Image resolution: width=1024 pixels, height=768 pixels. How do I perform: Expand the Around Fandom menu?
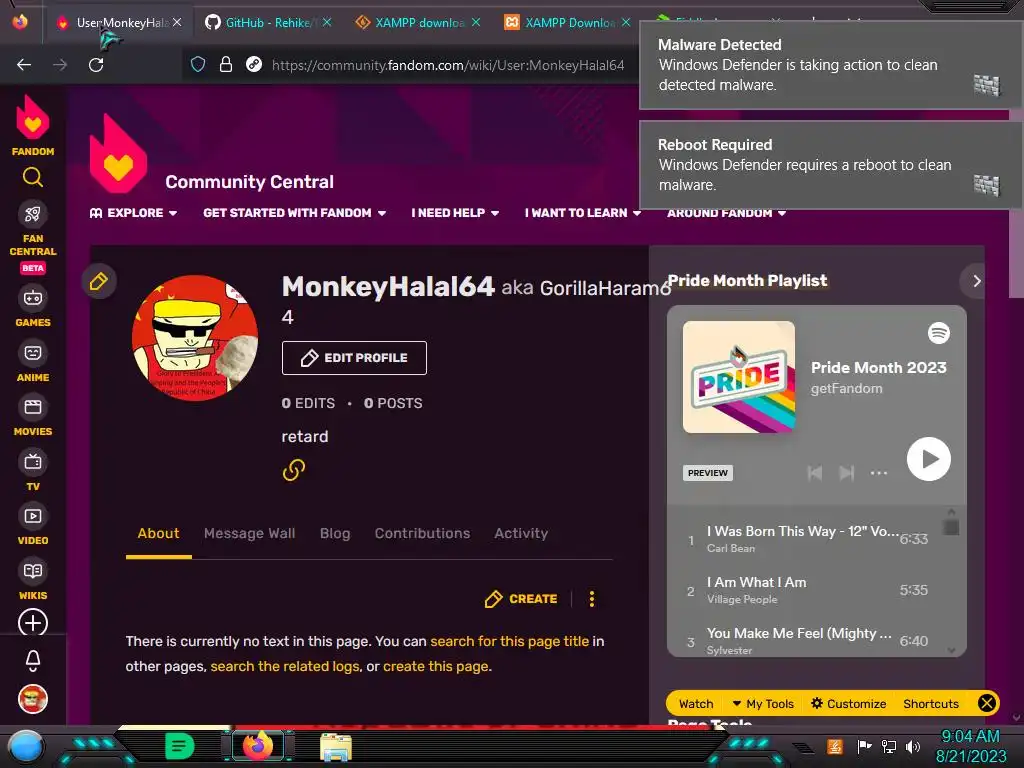click(726, 214)
